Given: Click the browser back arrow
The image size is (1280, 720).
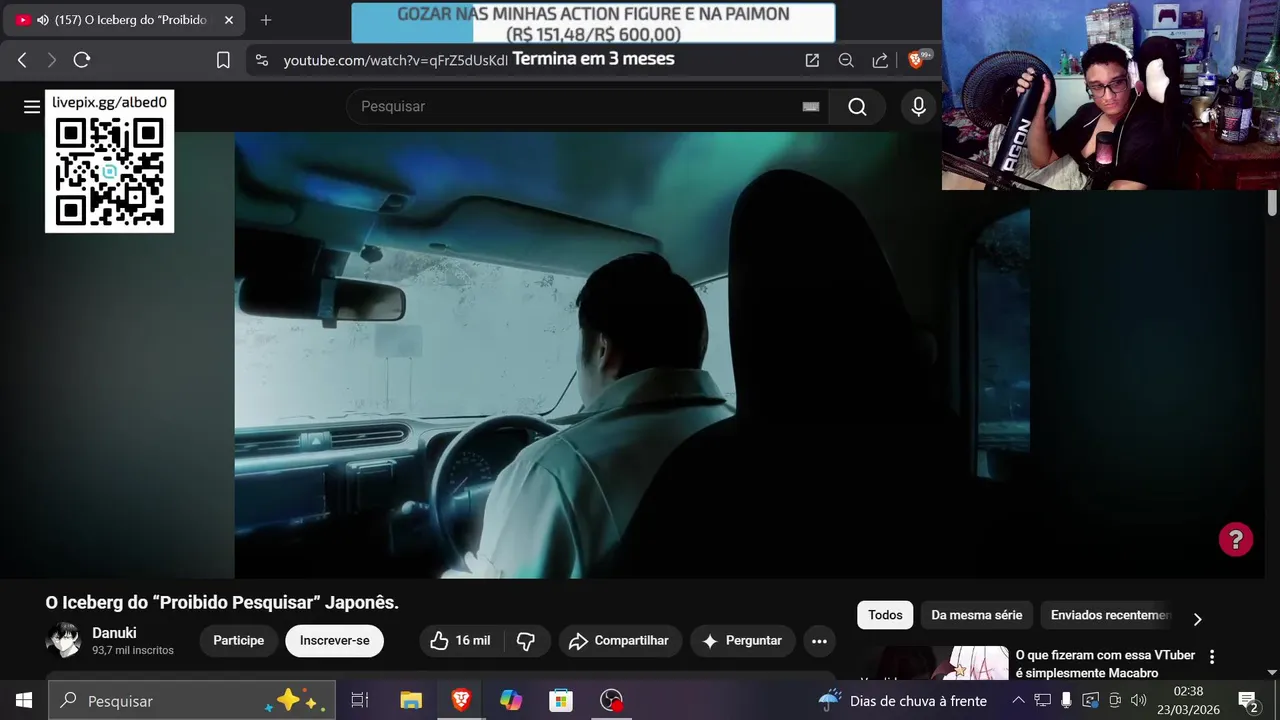Looking at the screenshot, I should [x=22, y=60].
